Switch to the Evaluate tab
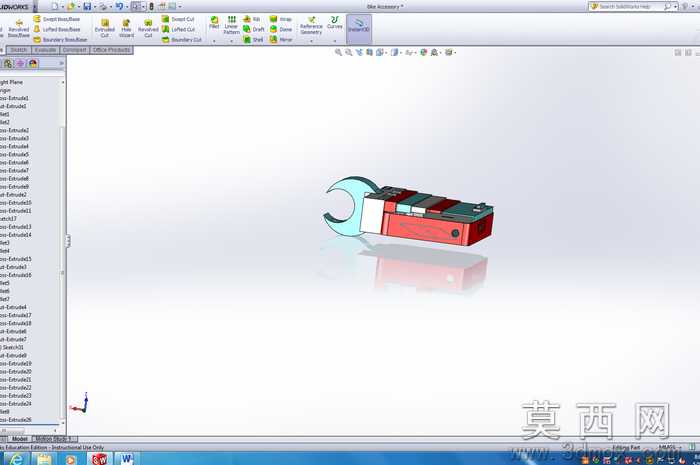This screenshot has width=700, height=465. tap(46, 50)
